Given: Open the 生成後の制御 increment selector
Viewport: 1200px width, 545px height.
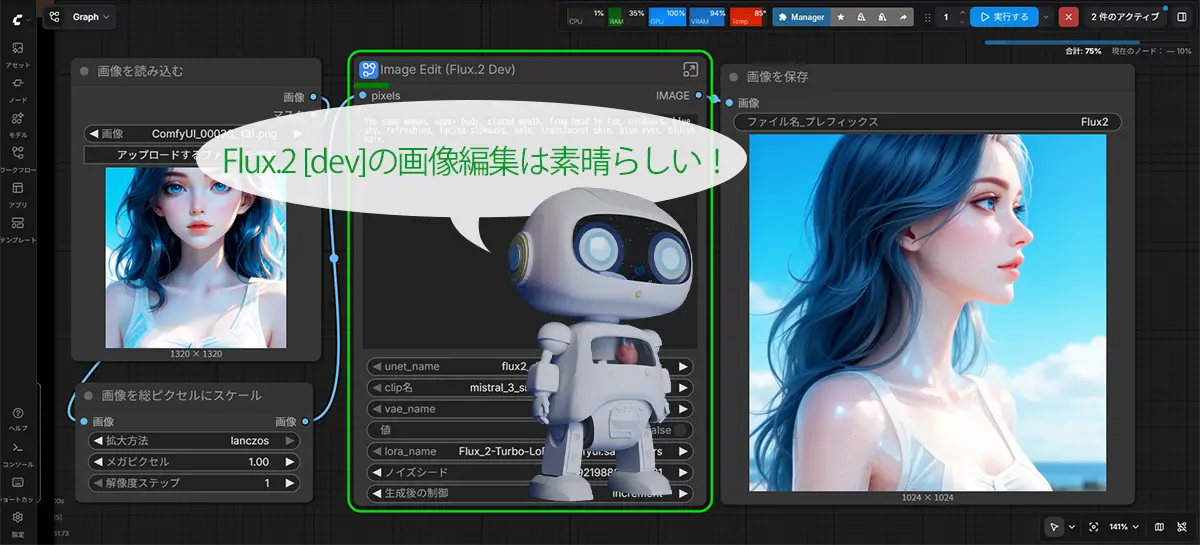Looking at the screenshot, I should click(x=530, y=493).
